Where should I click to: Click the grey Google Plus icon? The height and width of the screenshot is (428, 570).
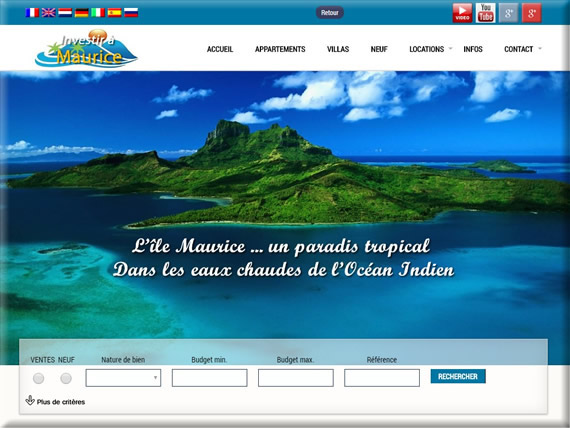pyautogui.click(x=508, y=13)
